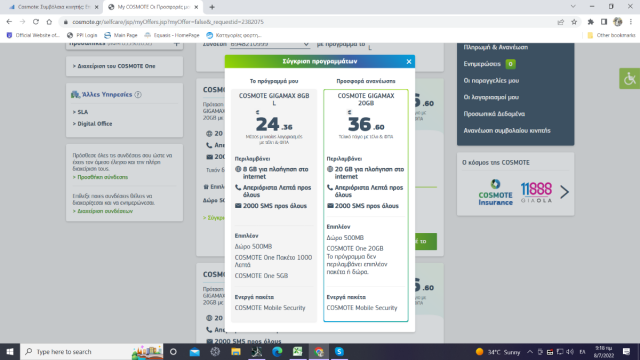The image size is (640, 360).
Task: Click the Προσθήκη σύνδεσης link
Action: [100, 177]
